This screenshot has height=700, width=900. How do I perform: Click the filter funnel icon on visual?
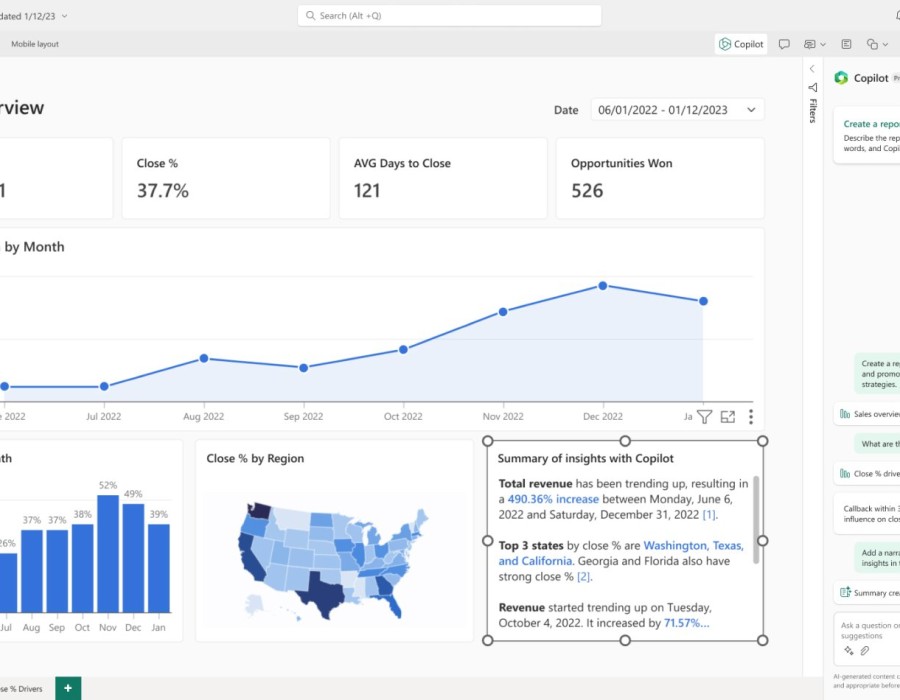(704, 417)
